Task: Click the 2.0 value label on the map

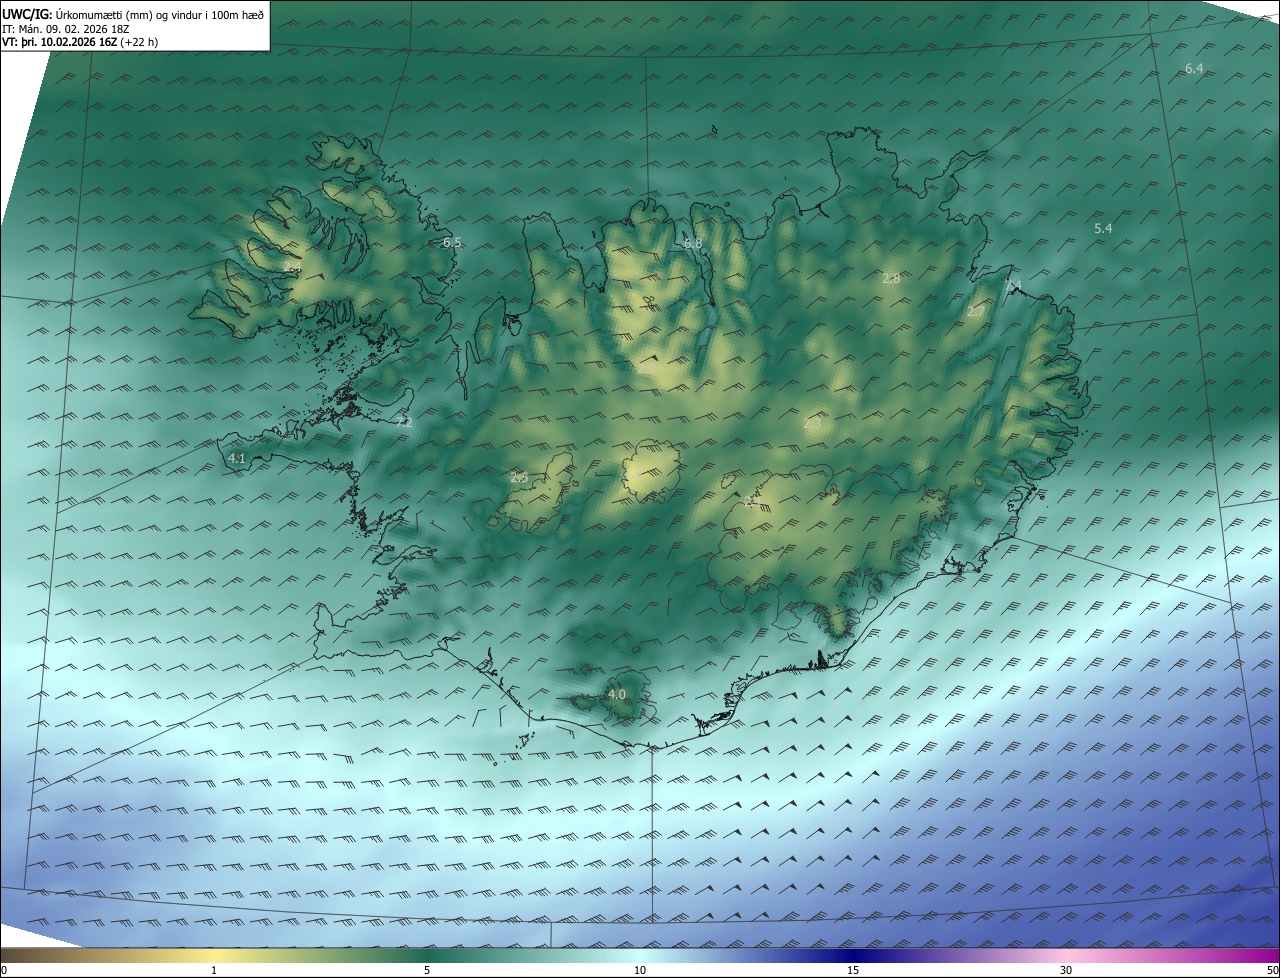Action: coord(646,368)
